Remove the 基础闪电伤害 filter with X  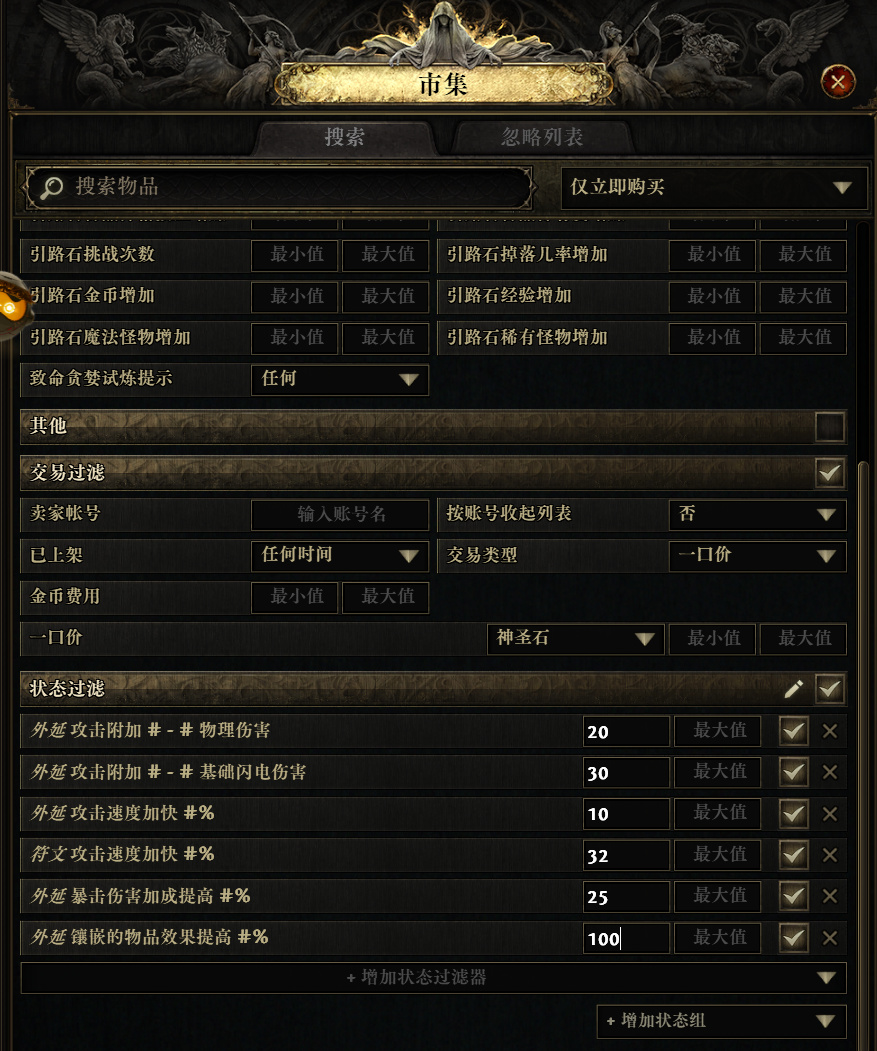point(829,772)
